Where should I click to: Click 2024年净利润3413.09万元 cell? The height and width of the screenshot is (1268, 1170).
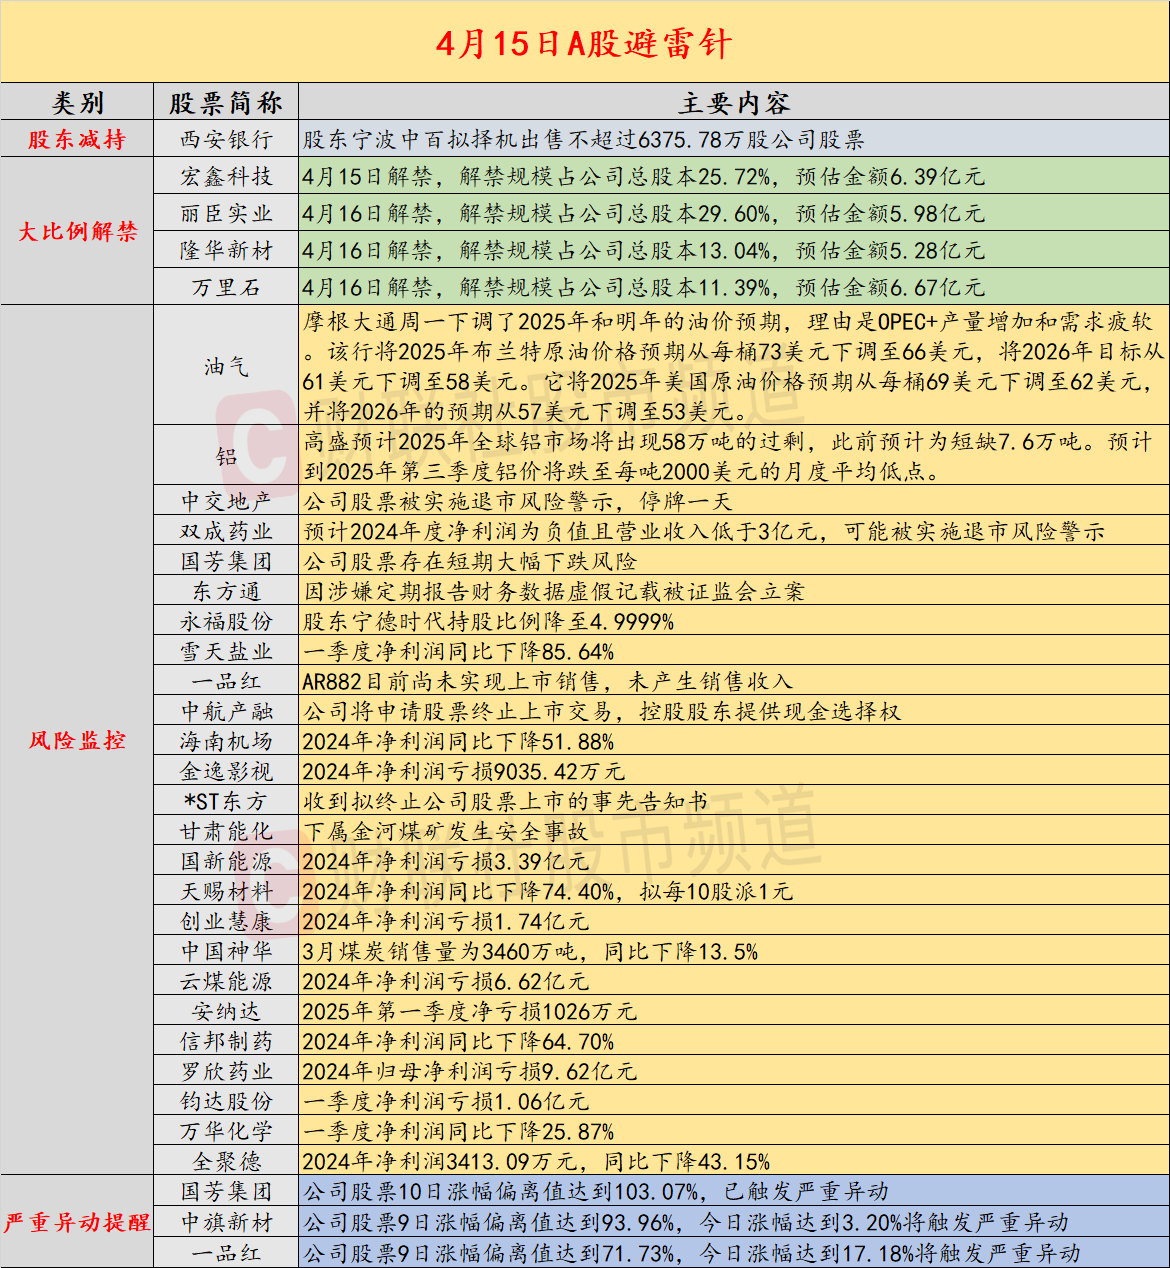734,1161
